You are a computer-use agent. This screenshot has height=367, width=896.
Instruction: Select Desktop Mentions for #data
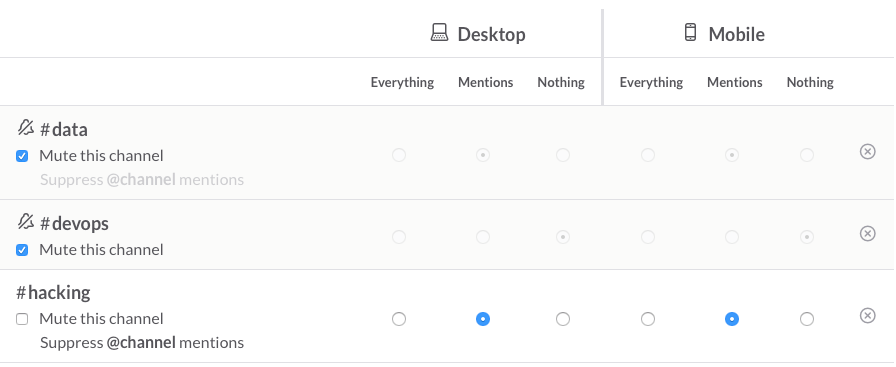(x=483, y=155)
